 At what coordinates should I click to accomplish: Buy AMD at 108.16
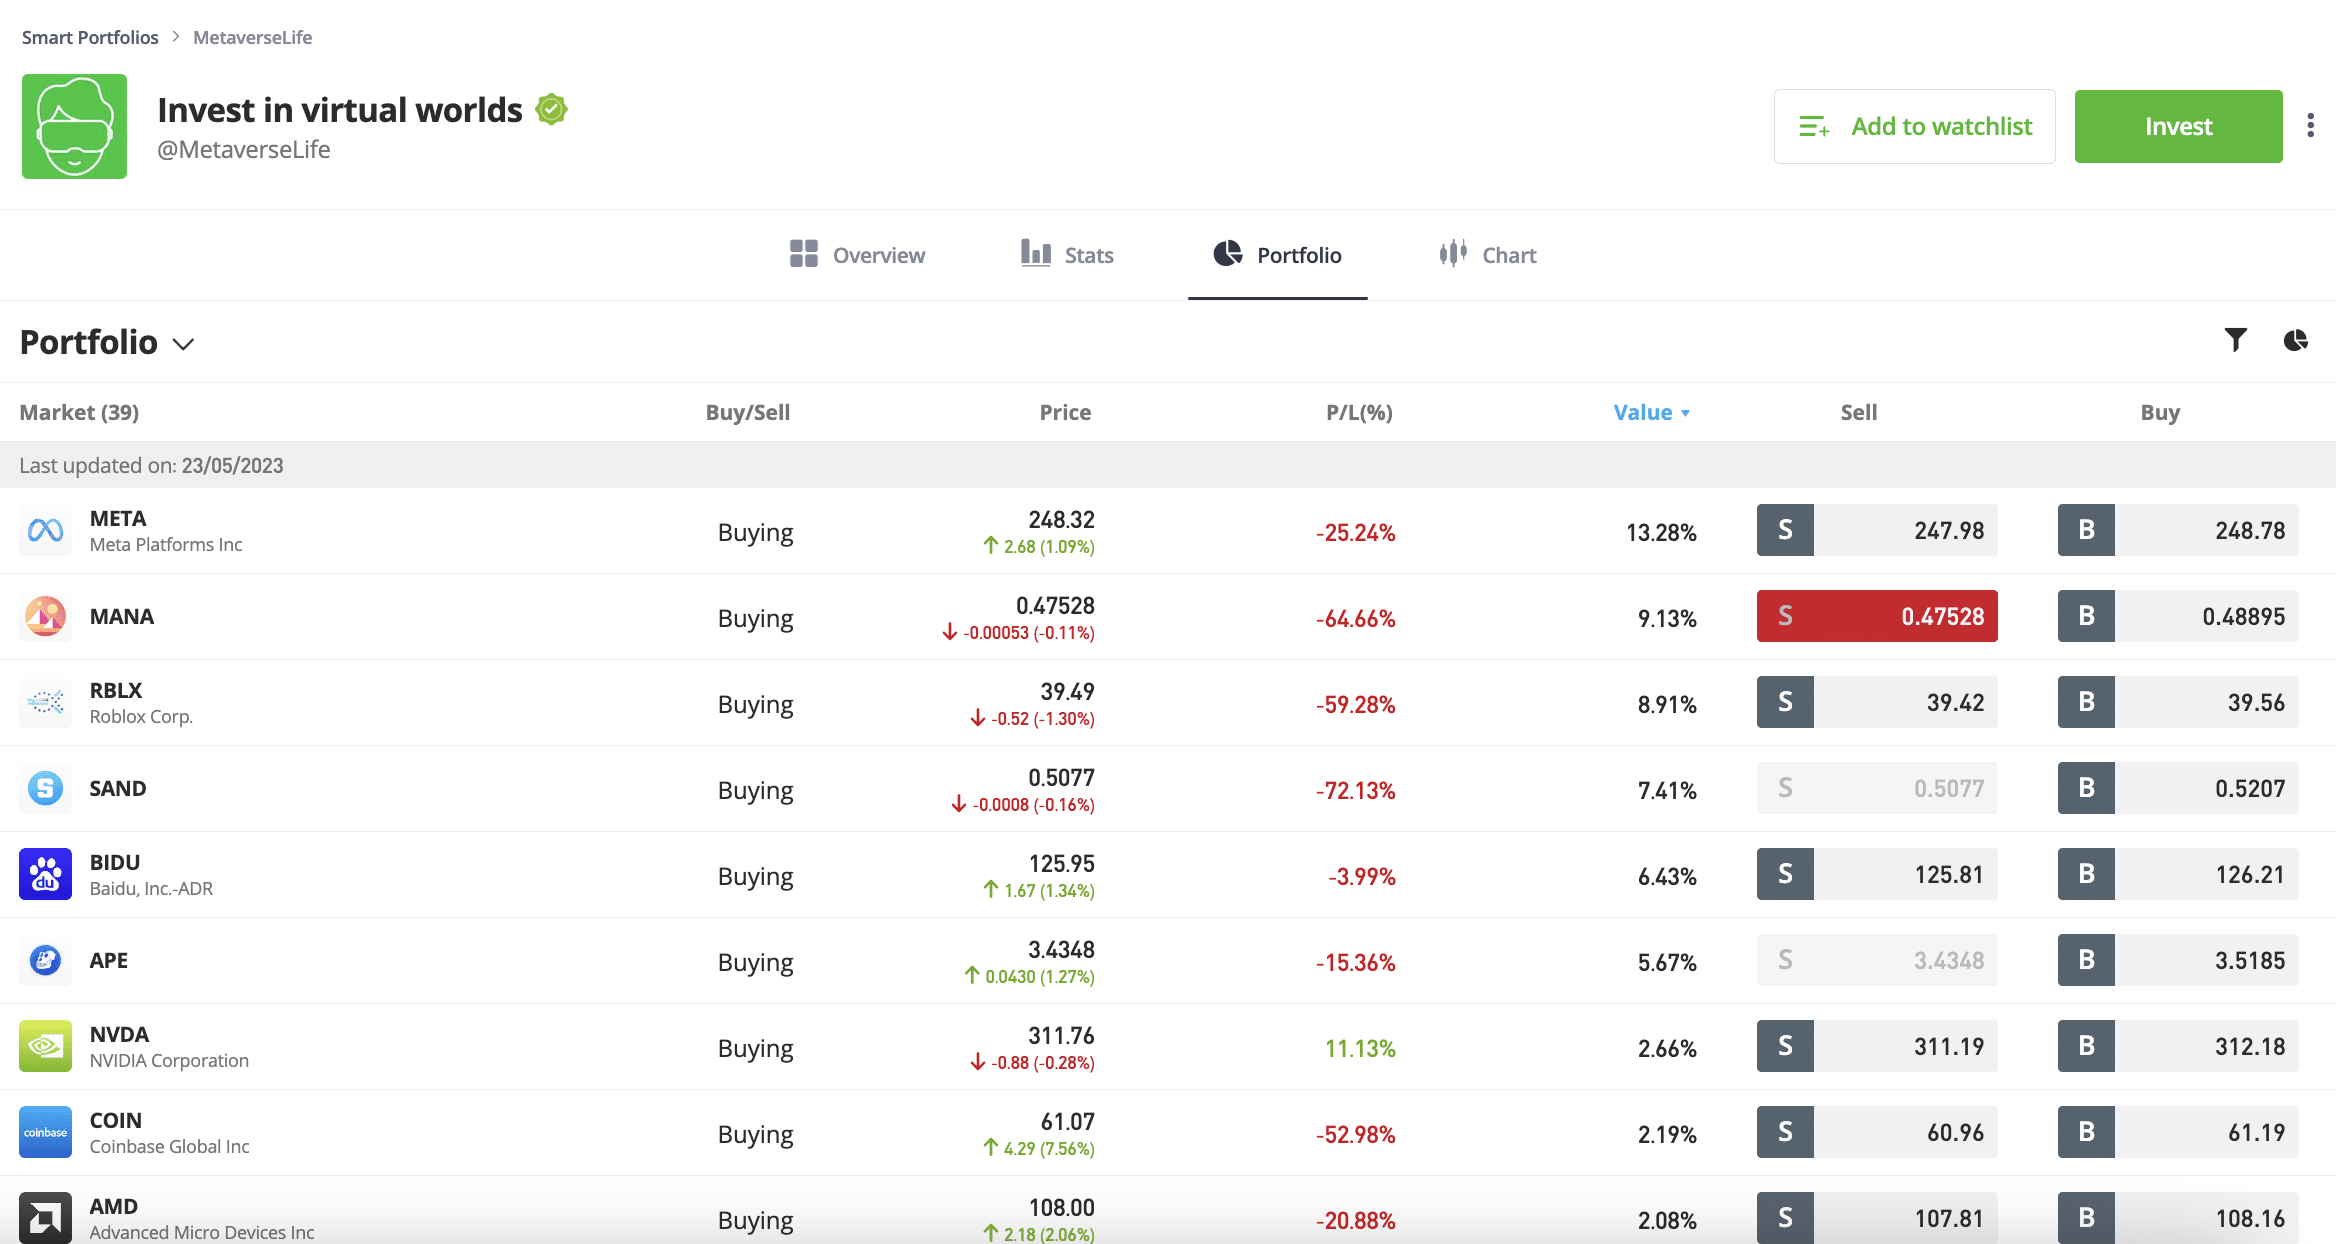click(2178, 1218)
